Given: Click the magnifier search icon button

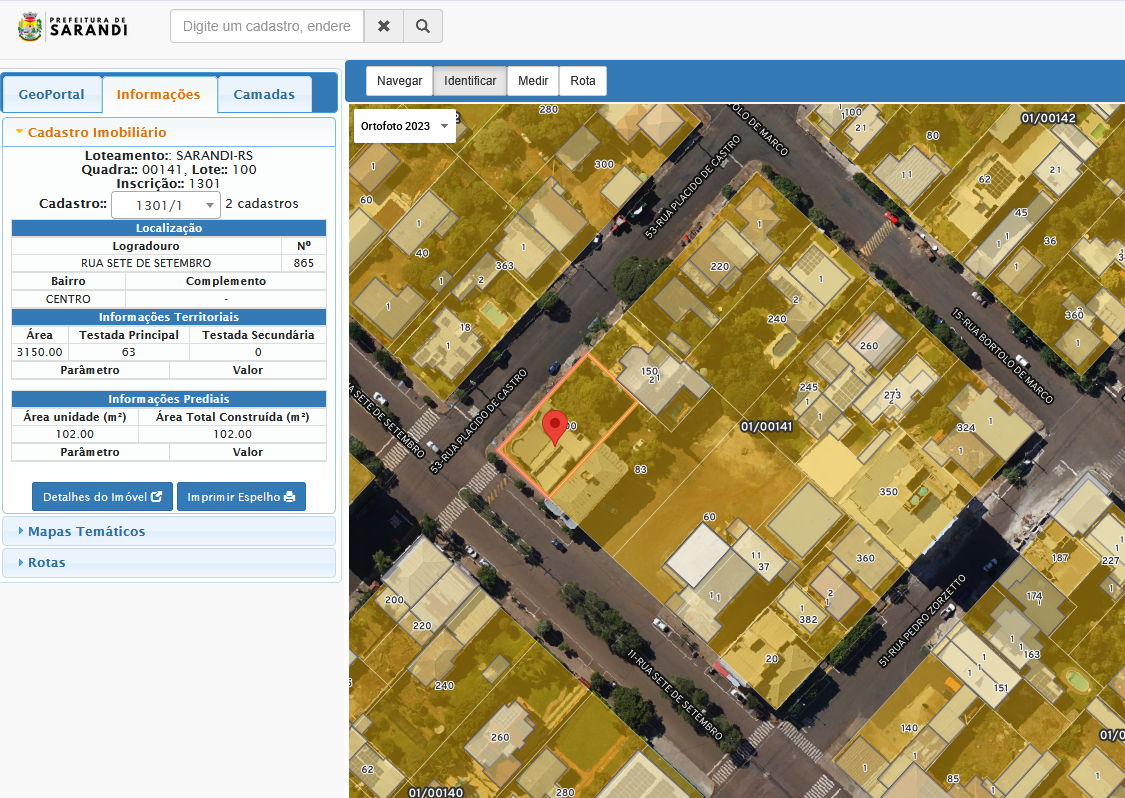Looking at the screenshot, I should [x=423, y=27].
